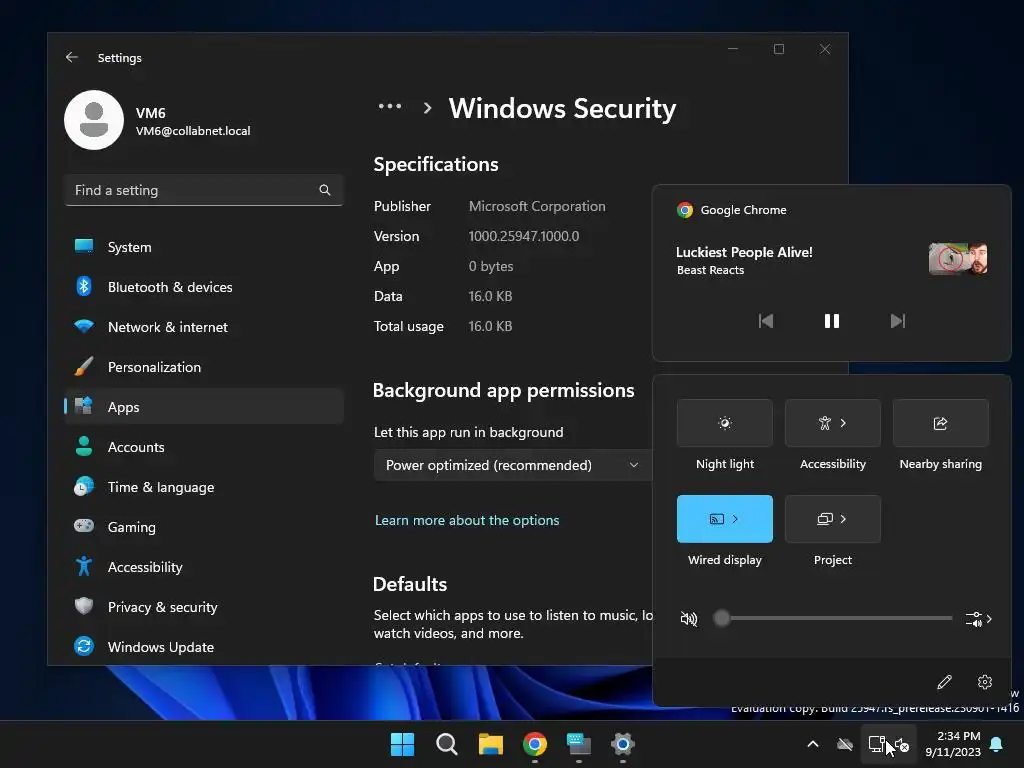1024x768 pixels.
Task: Focus the Find a setting search box
Action: (204, 190)
